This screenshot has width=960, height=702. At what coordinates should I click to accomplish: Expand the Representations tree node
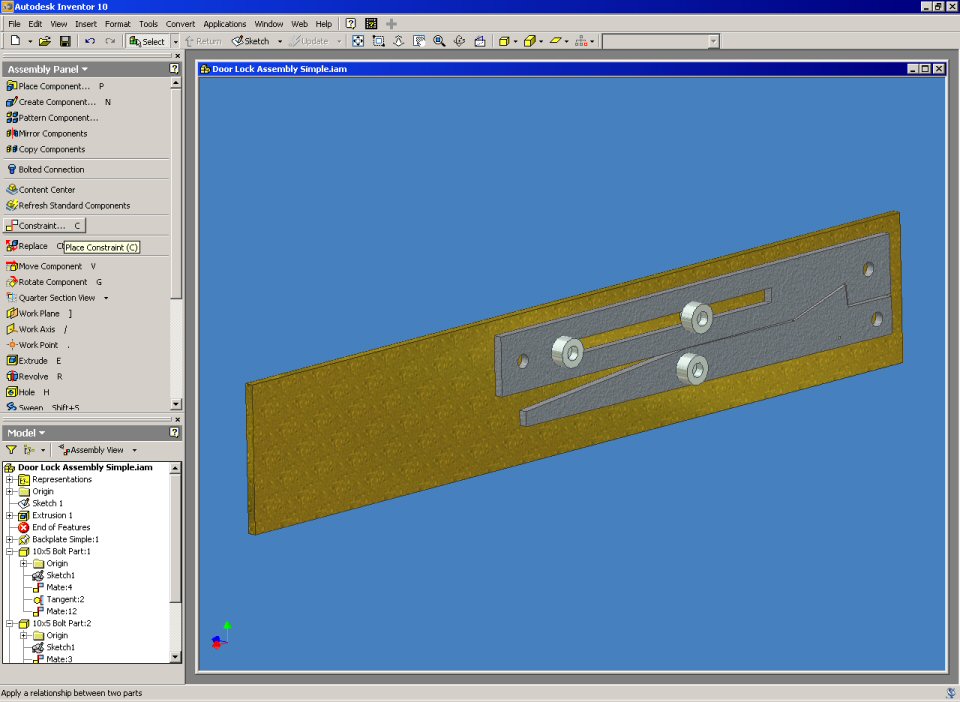(x=9, y=479)
